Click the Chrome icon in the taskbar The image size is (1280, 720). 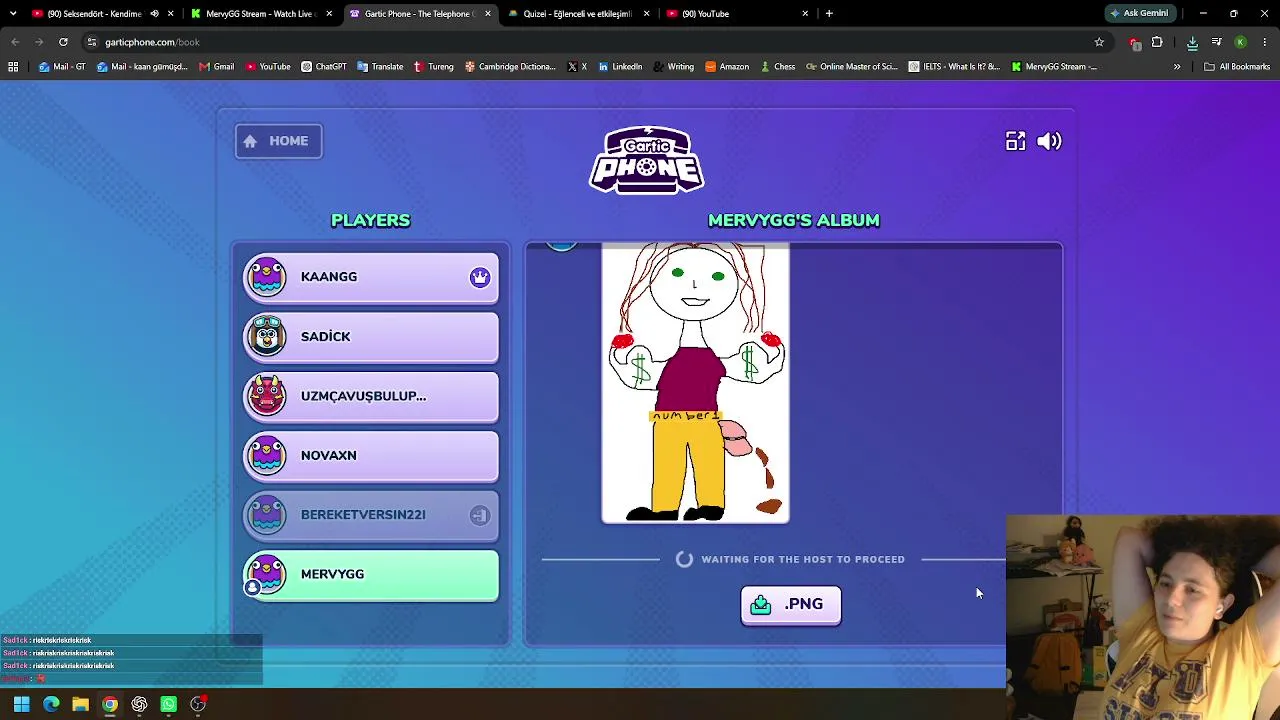click(x=110, y=704)
